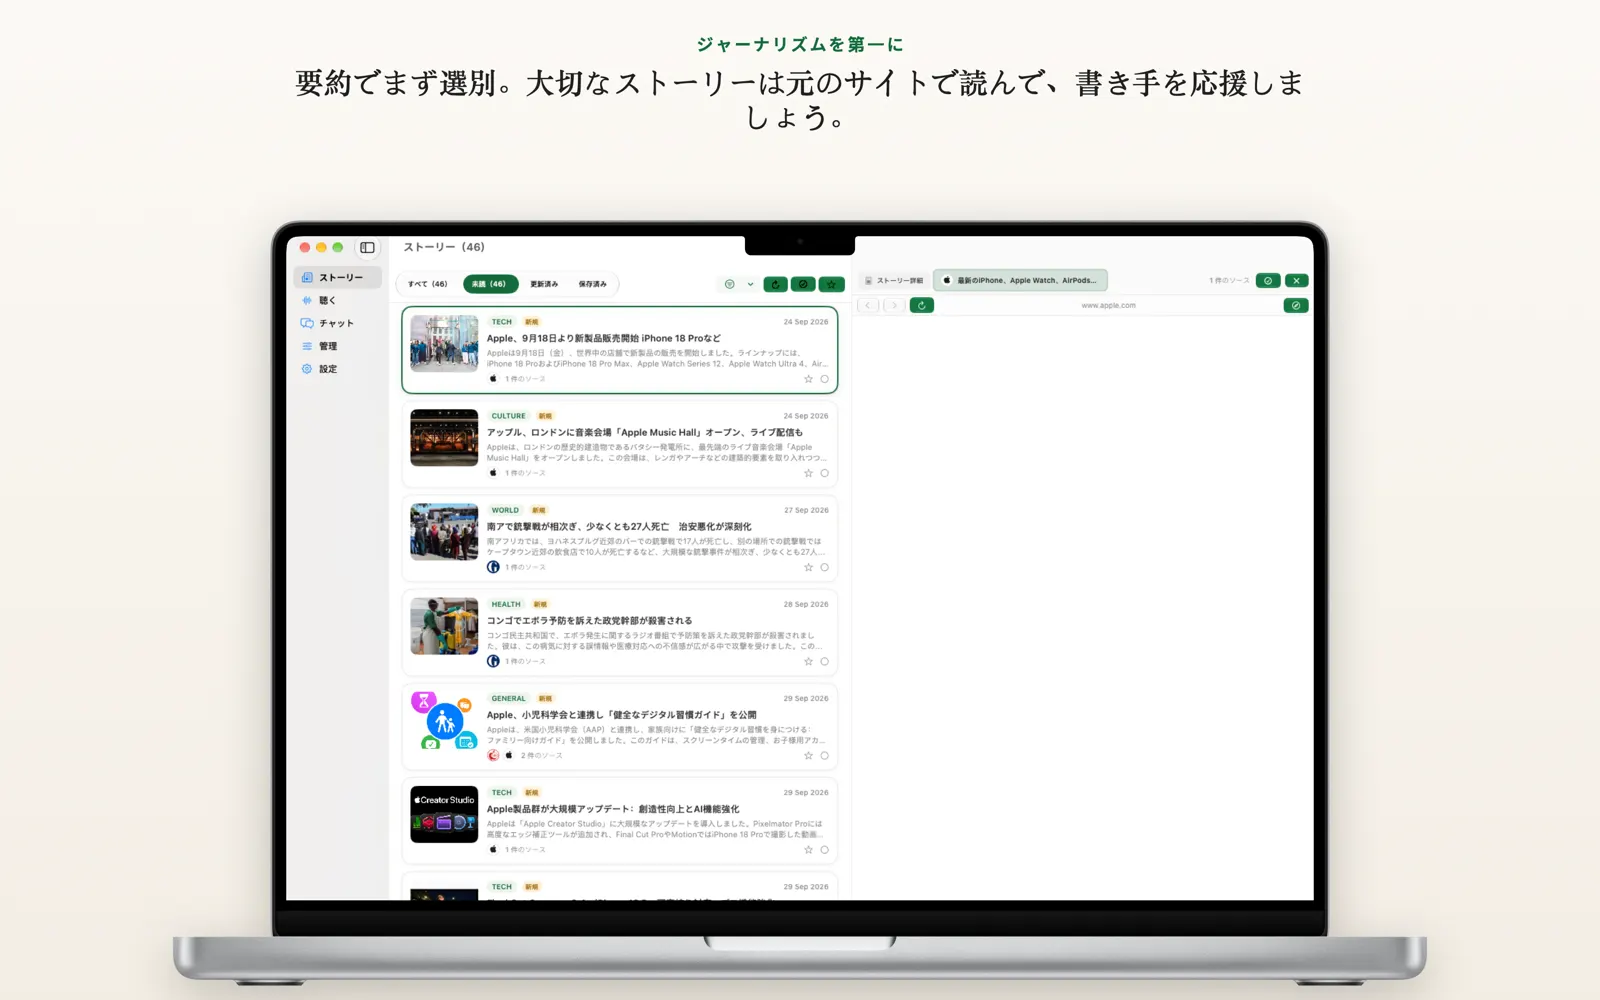Click the source icon on コンゴでエボラ story
The width and height of the screenshot is (1600, 1000).
coord(493,661)
